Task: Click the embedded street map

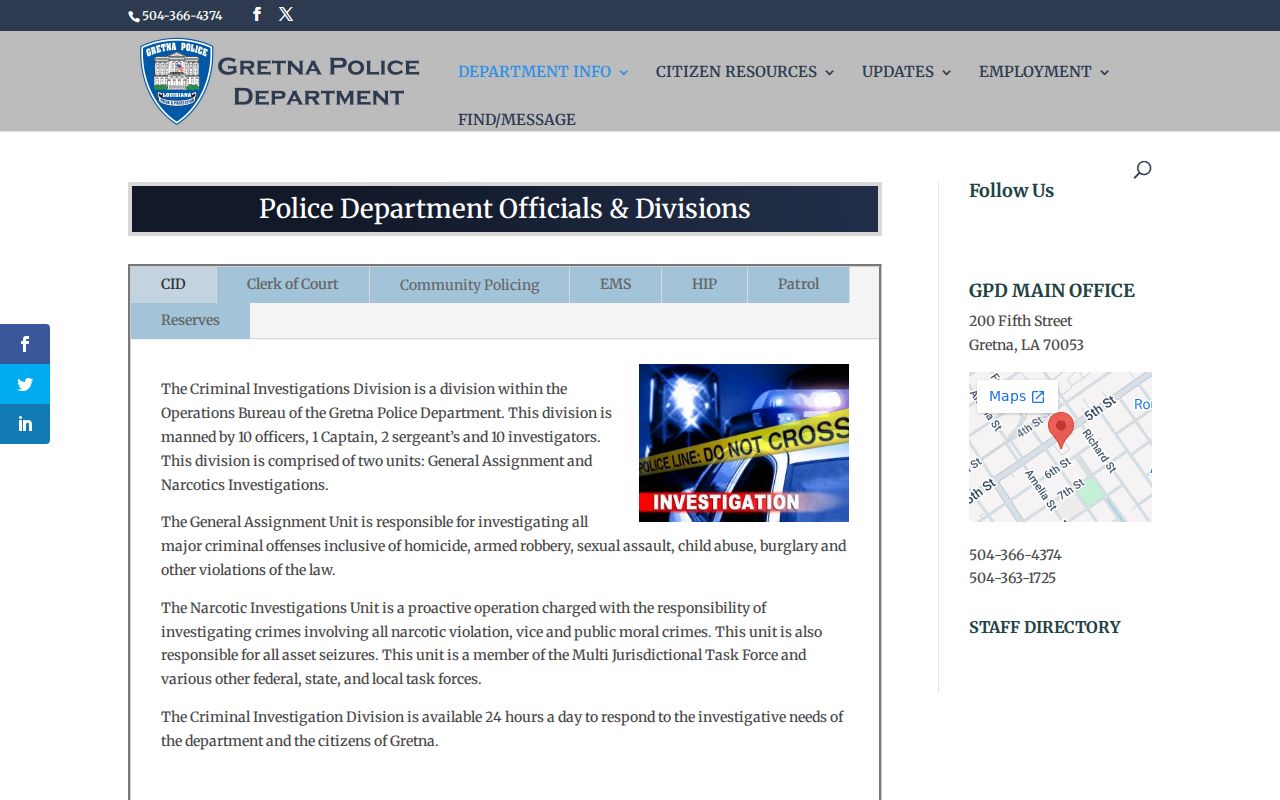Action: tap(1060, 447)
